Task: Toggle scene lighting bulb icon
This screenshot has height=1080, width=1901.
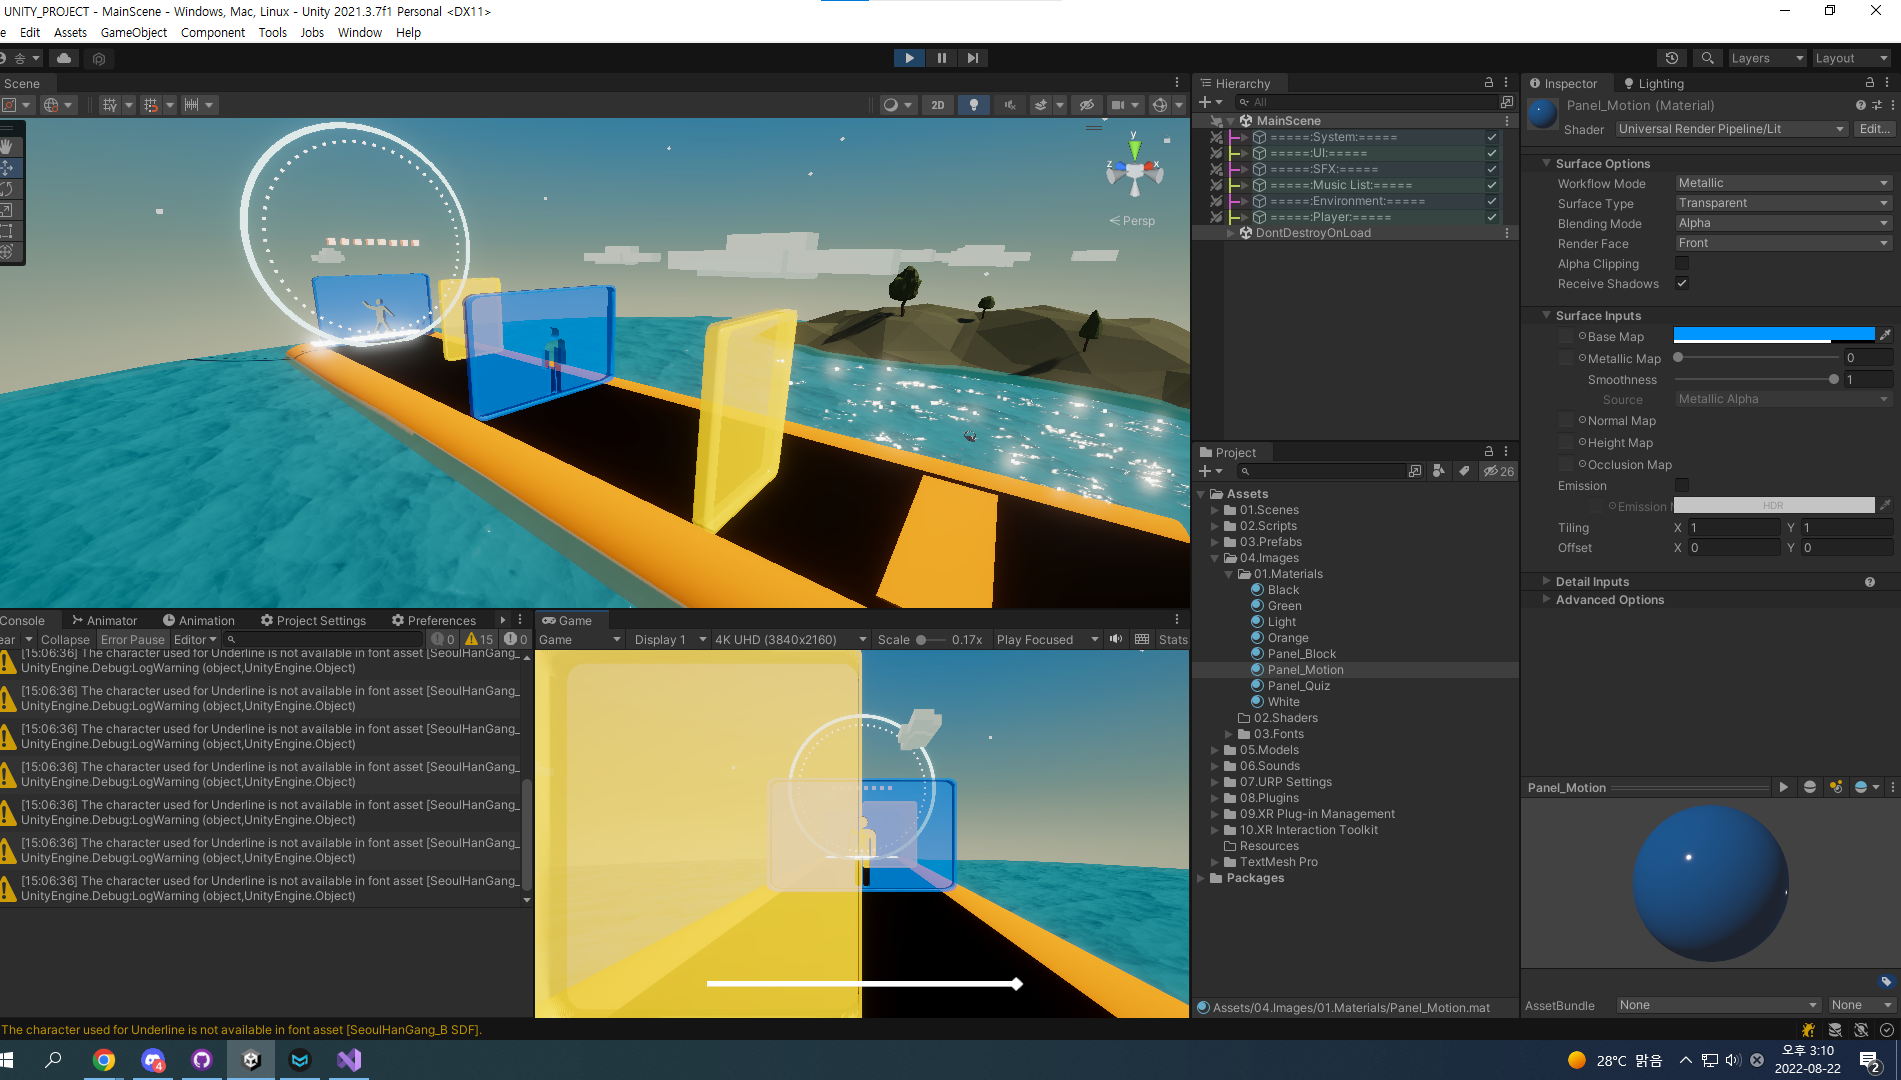Action: 974,105
